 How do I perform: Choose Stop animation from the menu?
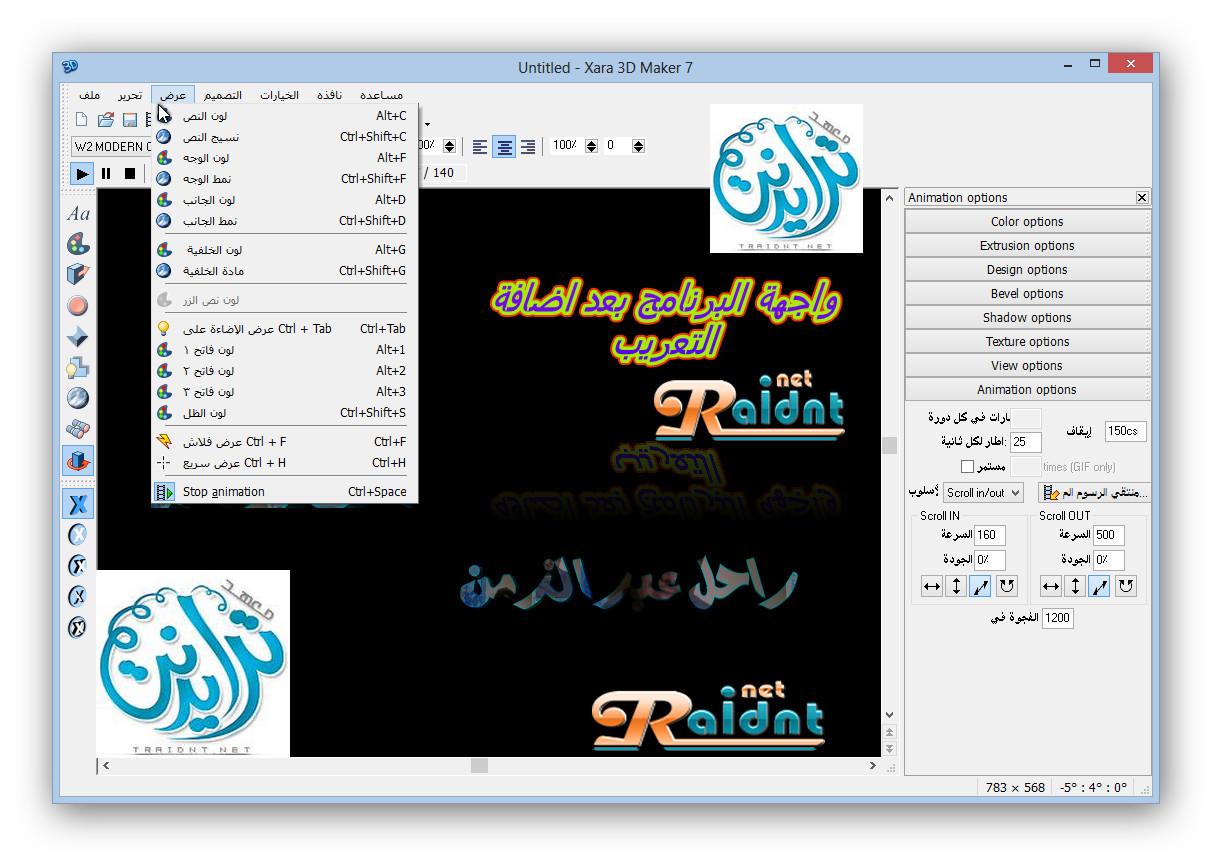pos(224,492)
